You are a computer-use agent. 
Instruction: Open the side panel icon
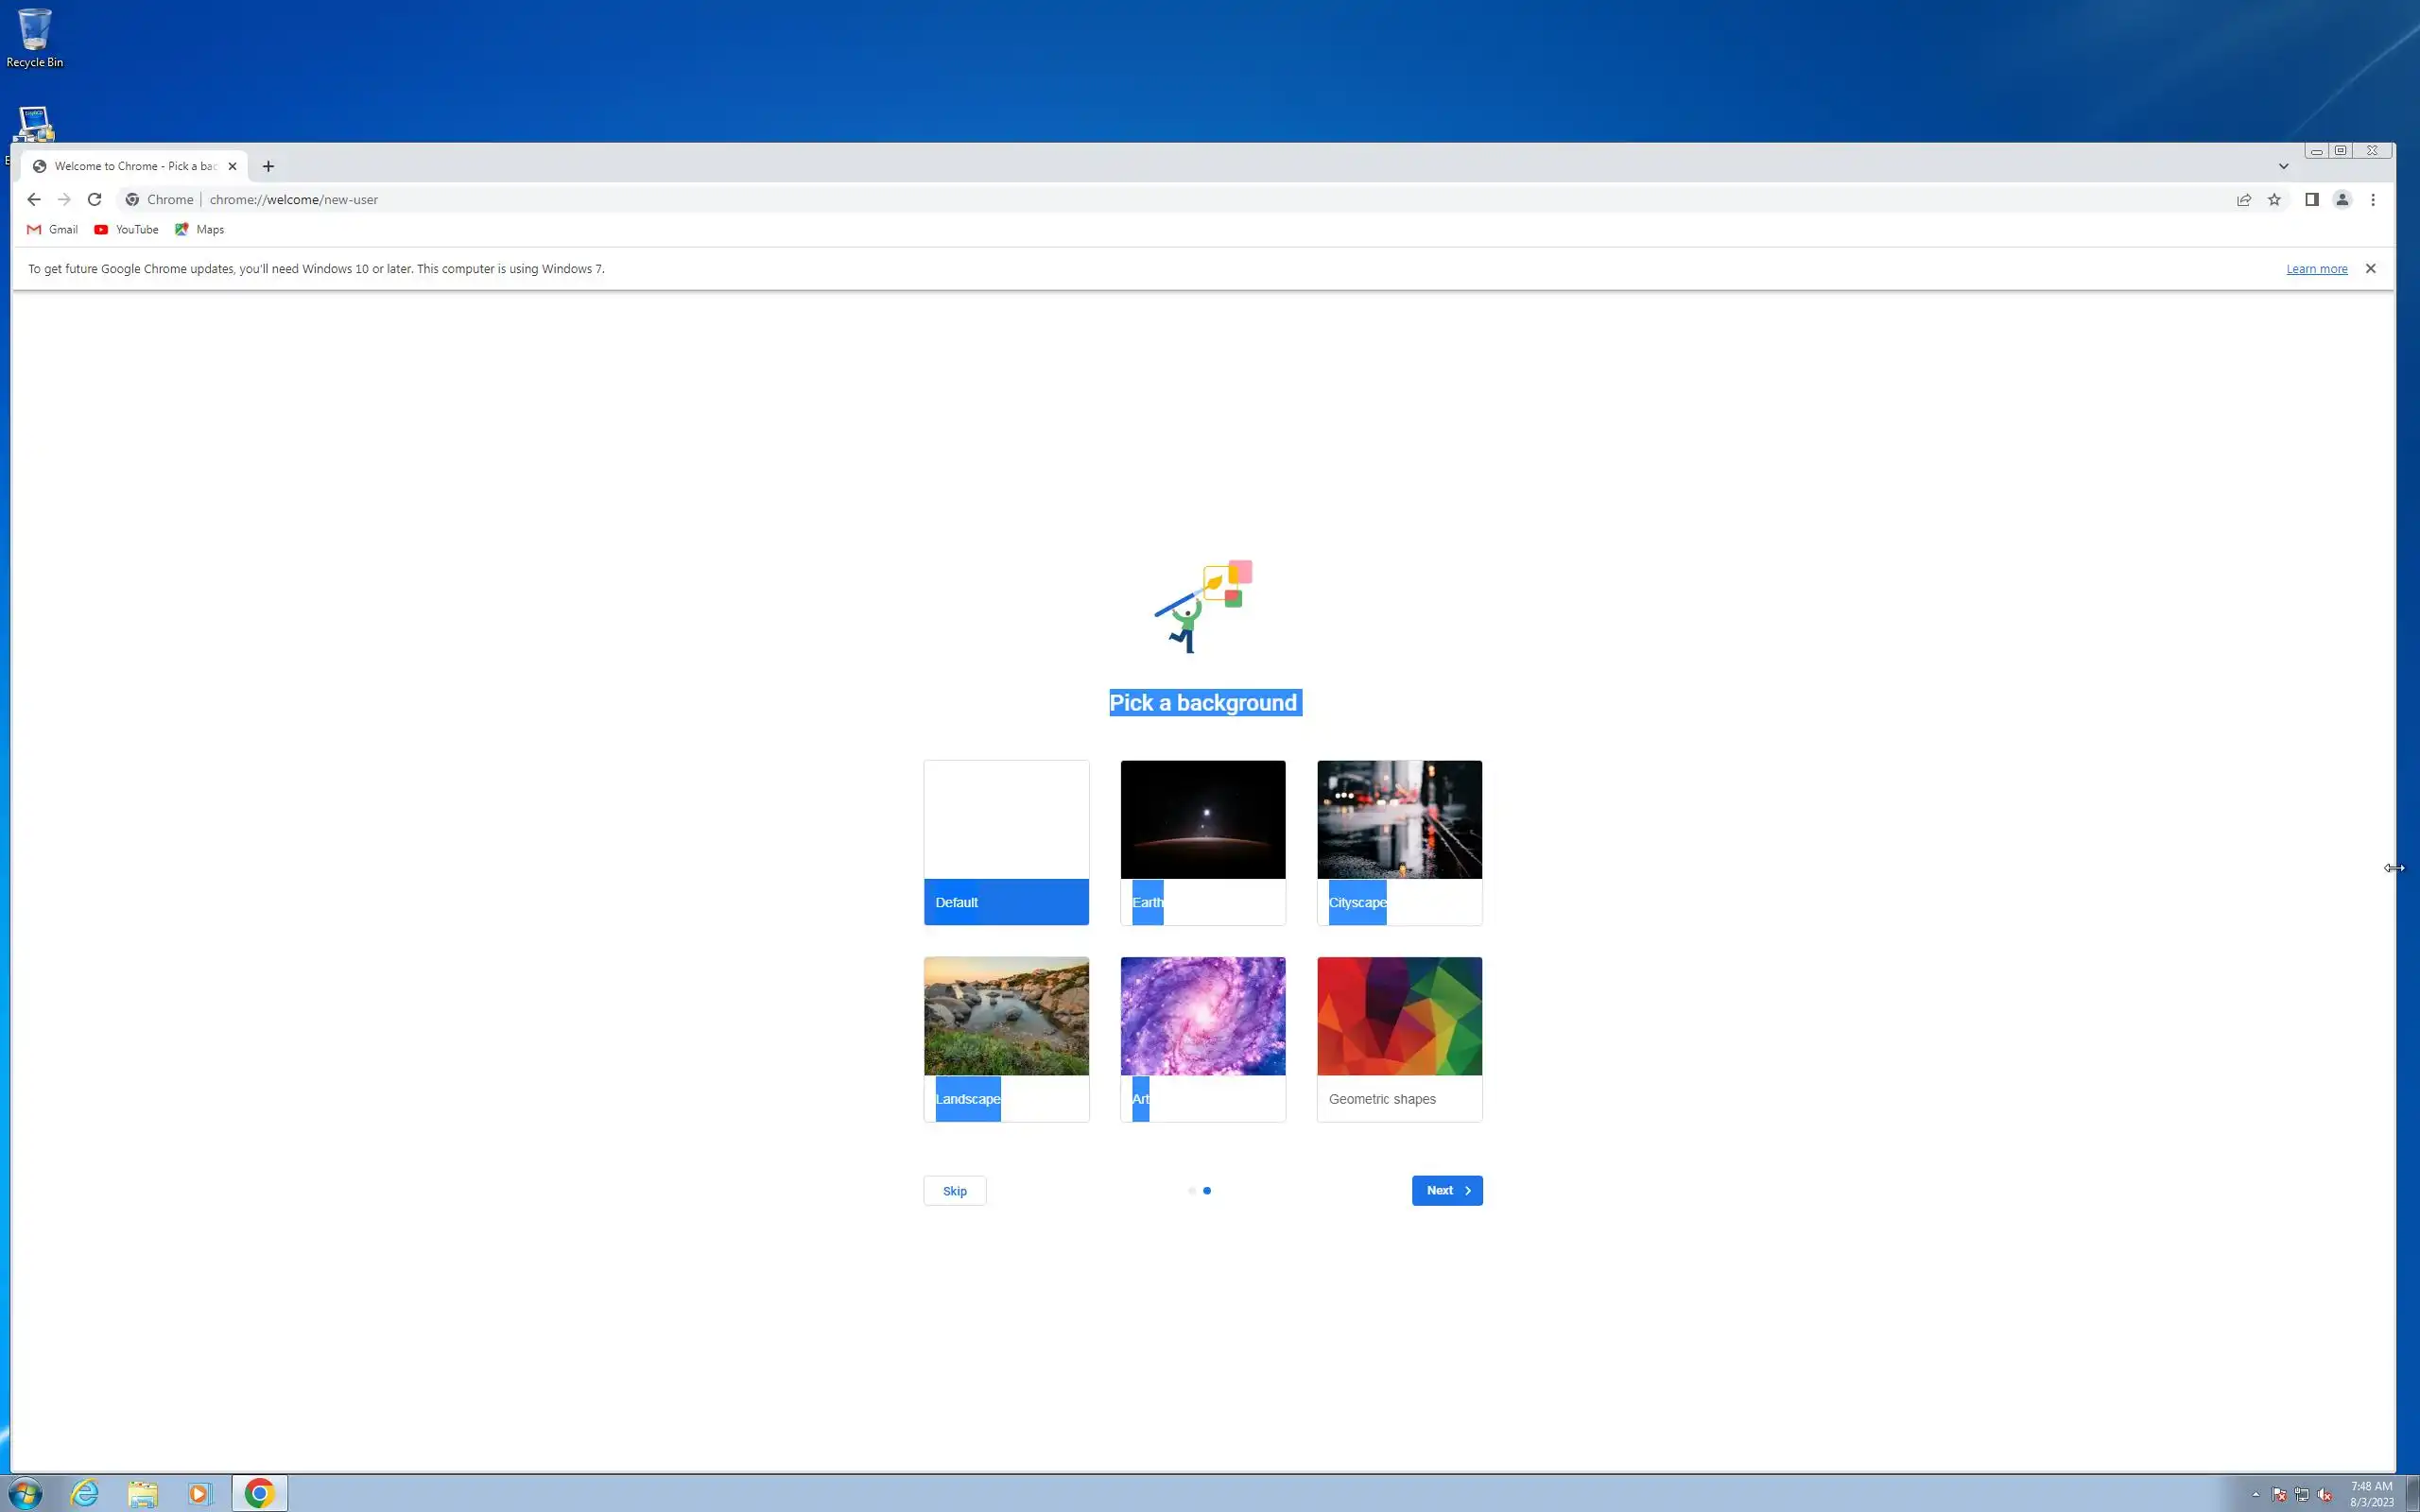2311,200
